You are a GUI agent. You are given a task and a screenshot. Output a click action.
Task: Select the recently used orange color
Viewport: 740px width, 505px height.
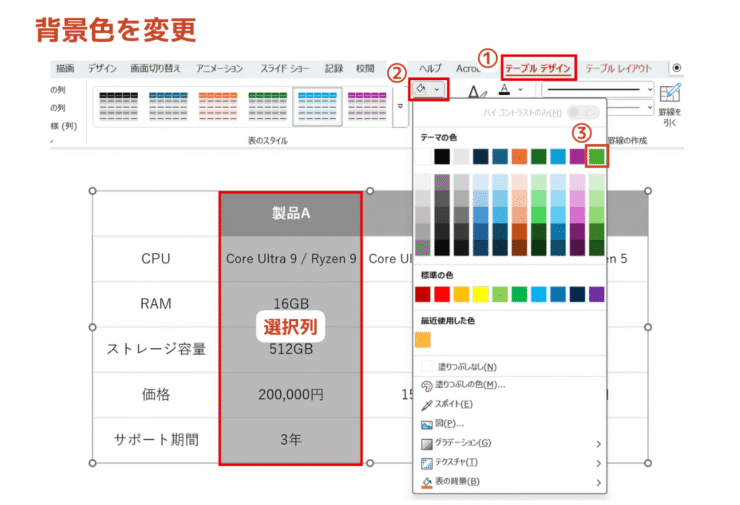coord(423,340)
